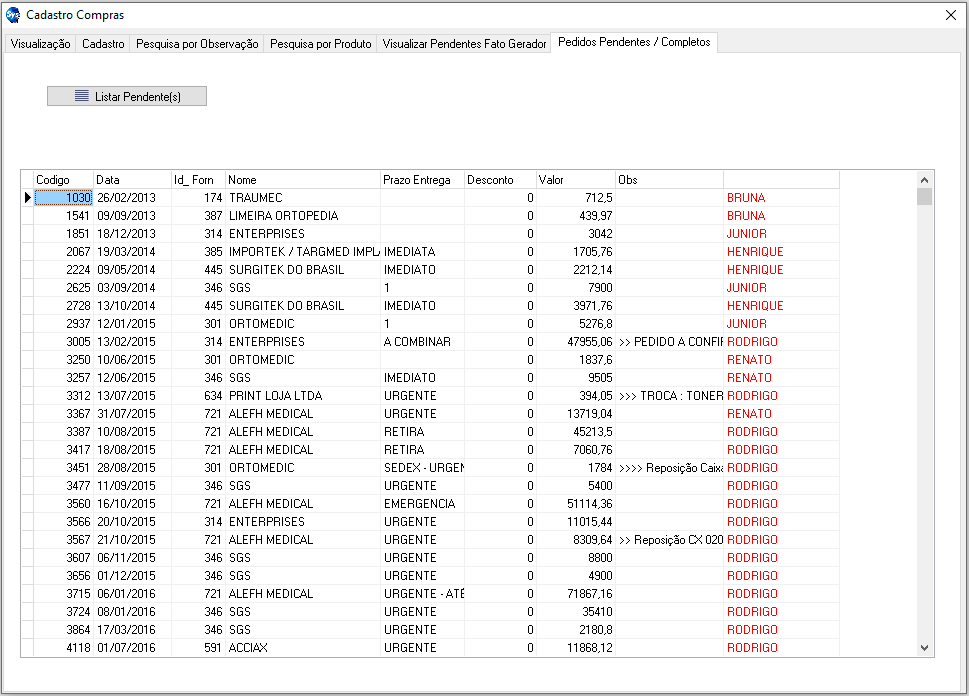Click the Listar Pendente(s) button
The image size is (969, 696).
pos(127,96)
